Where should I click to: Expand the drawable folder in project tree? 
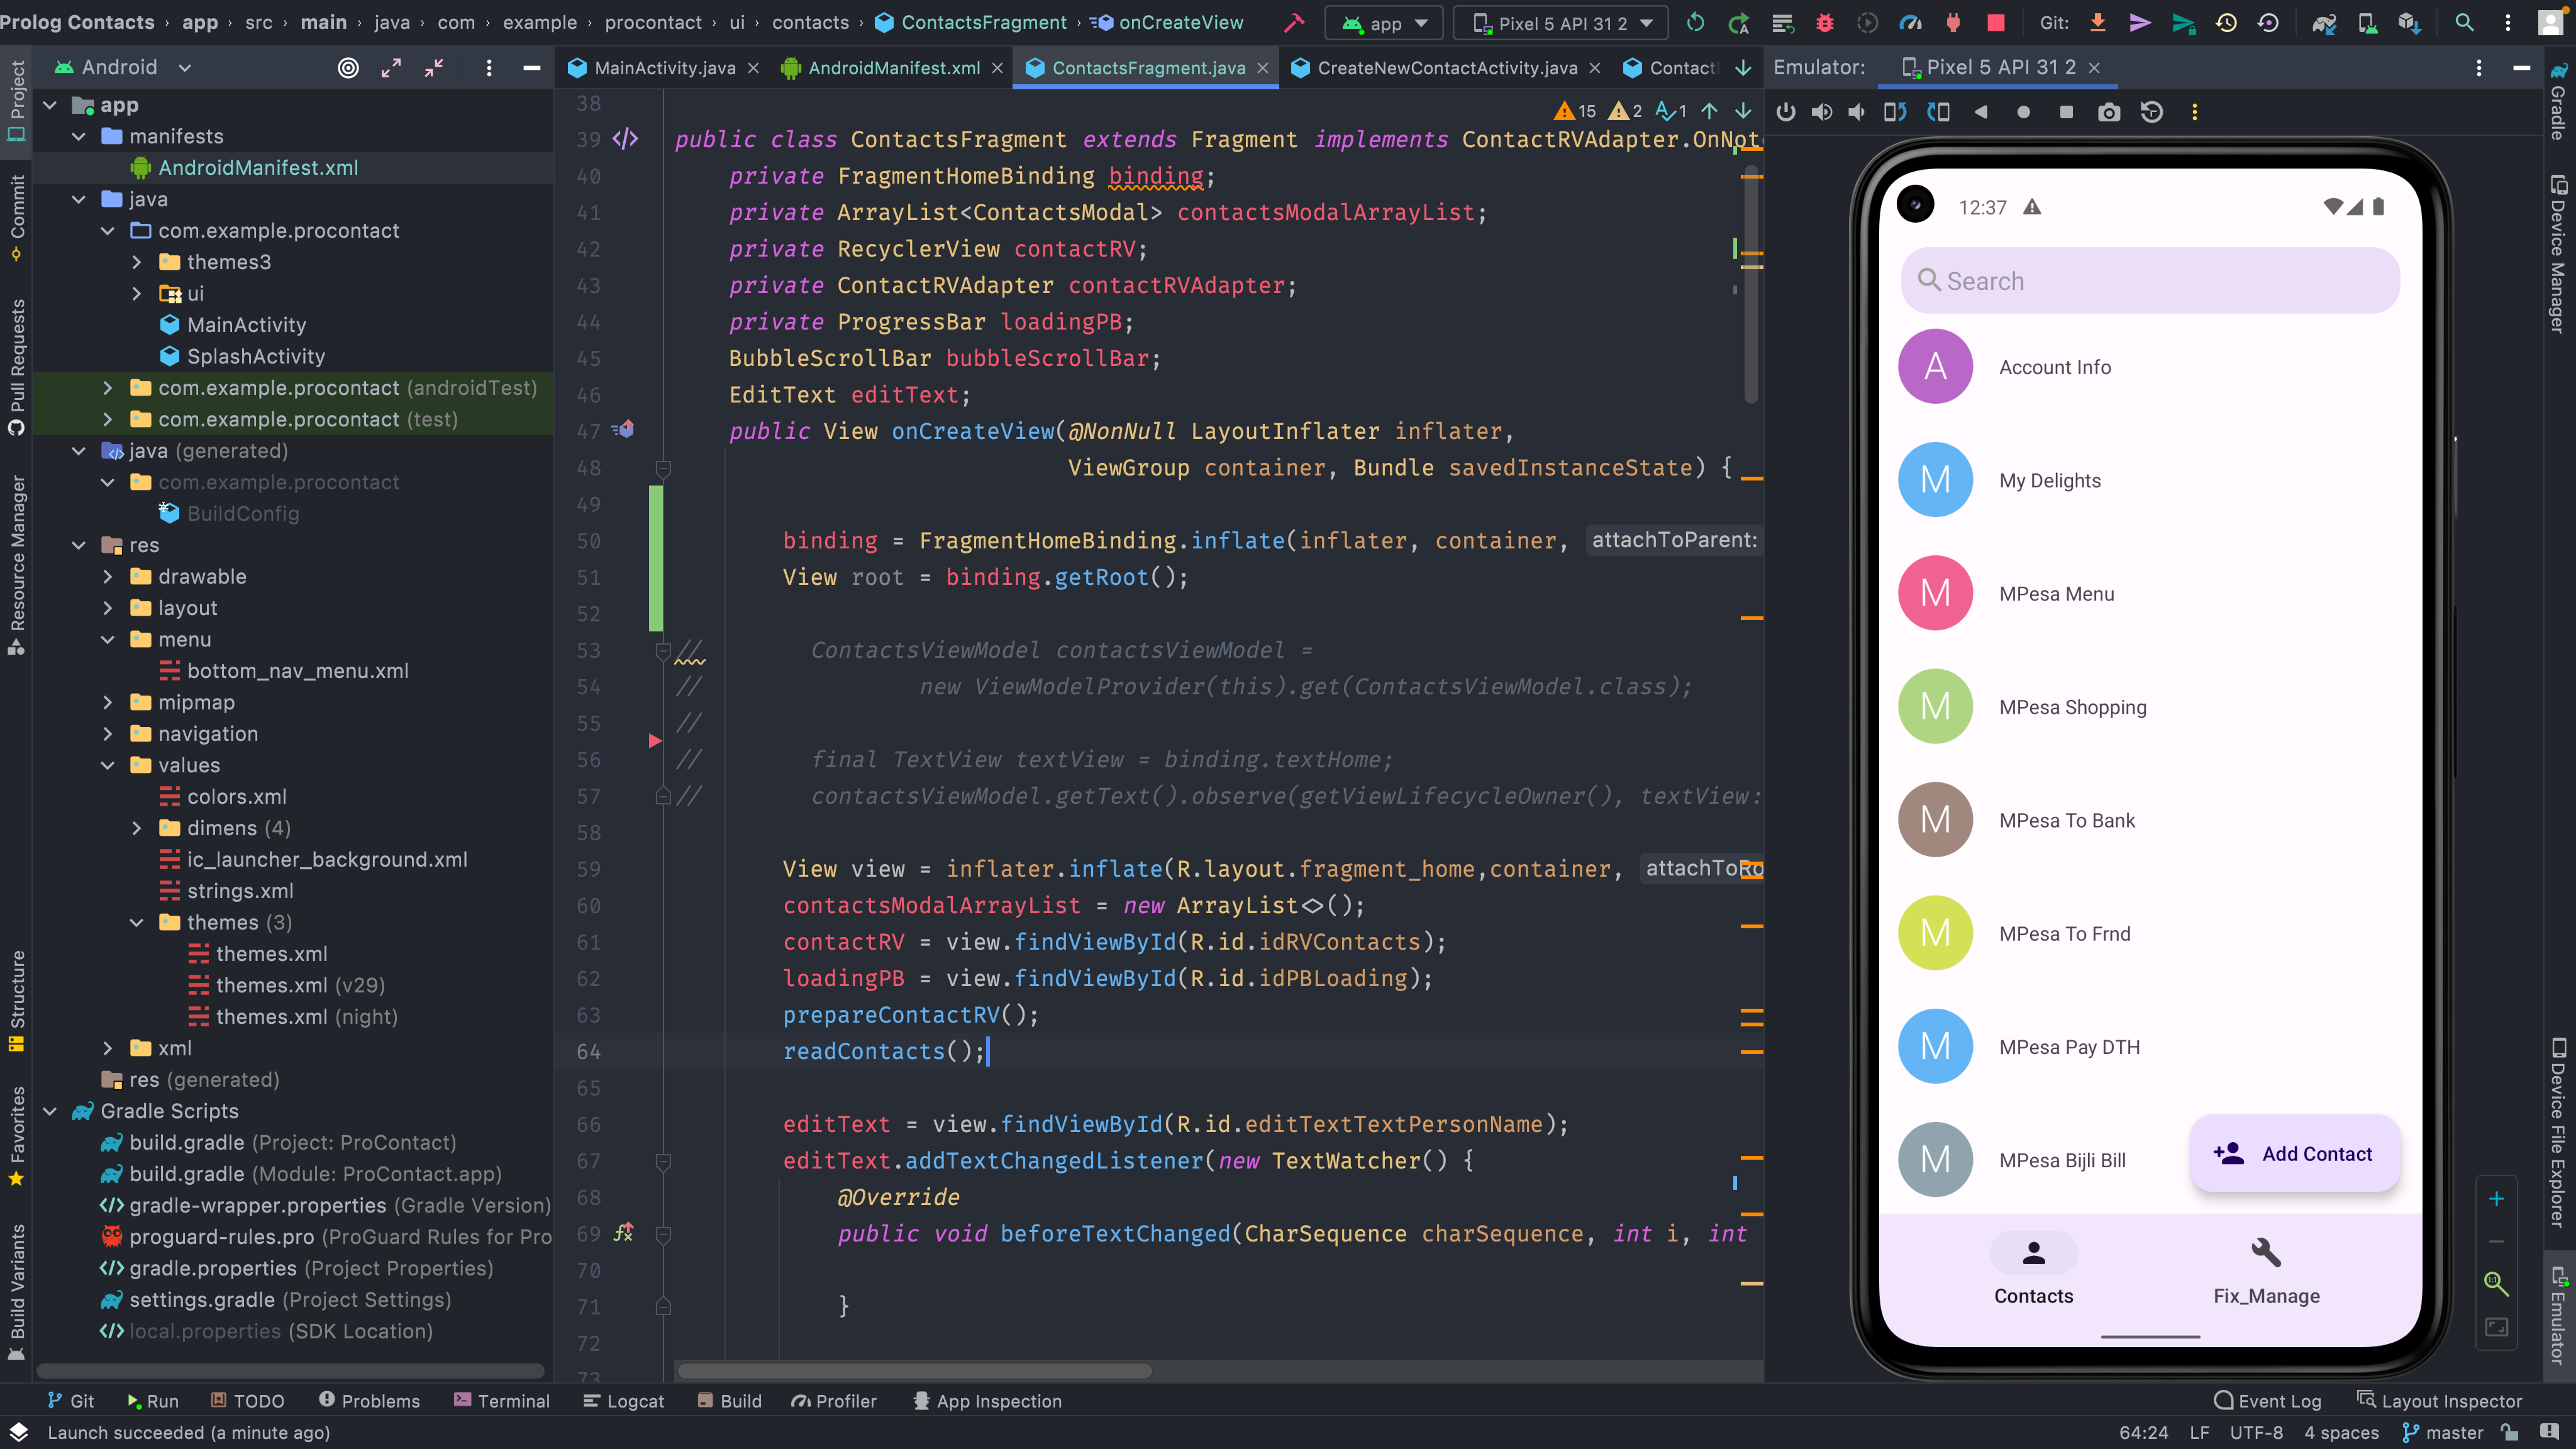pos(108,576)
